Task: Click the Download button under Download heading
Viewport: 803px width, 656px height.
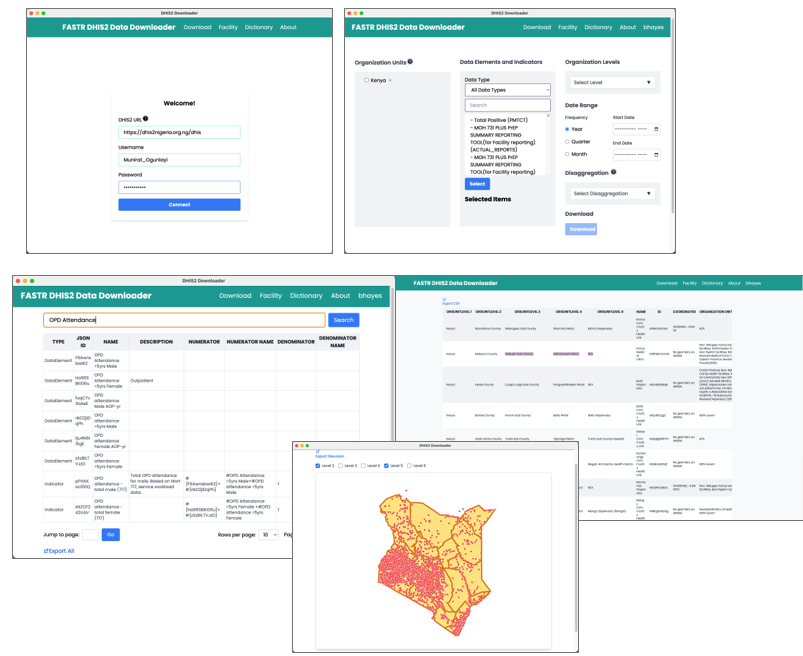Action: 581,229
